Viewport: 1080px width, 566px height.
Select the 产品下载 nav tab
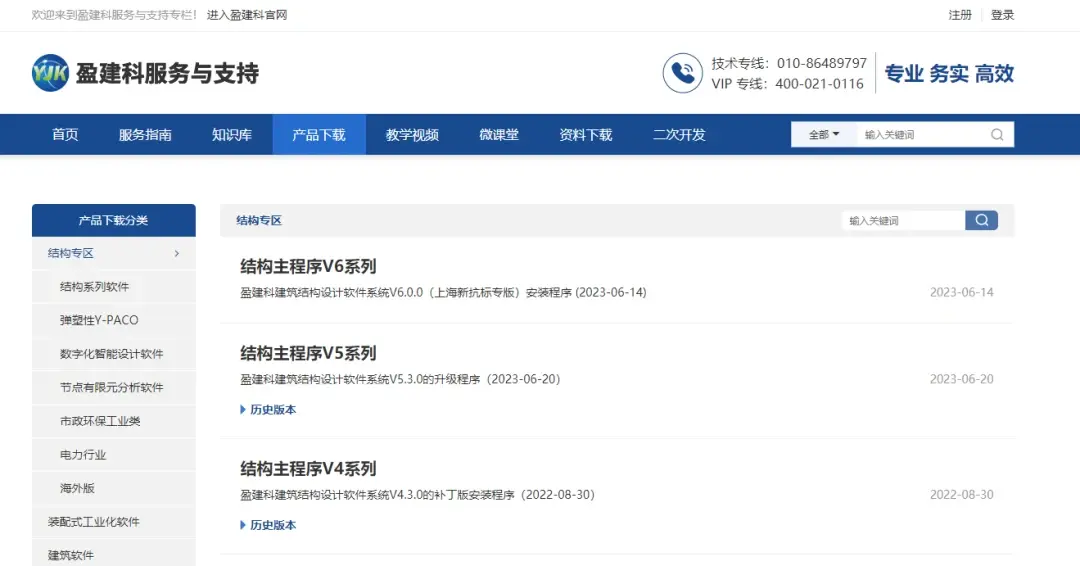tap(319, 135)
